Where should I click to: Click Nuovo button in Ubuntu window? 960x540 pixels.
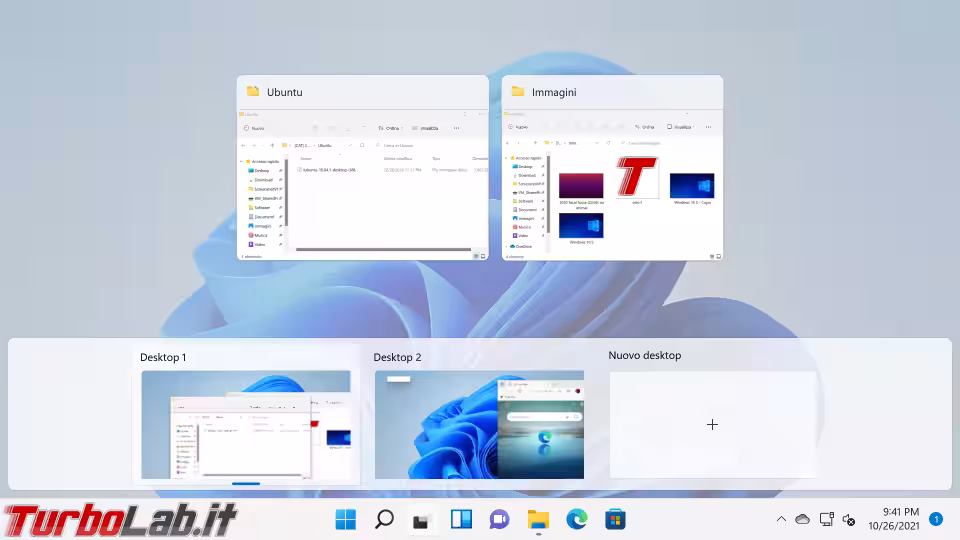click(254, 128)
